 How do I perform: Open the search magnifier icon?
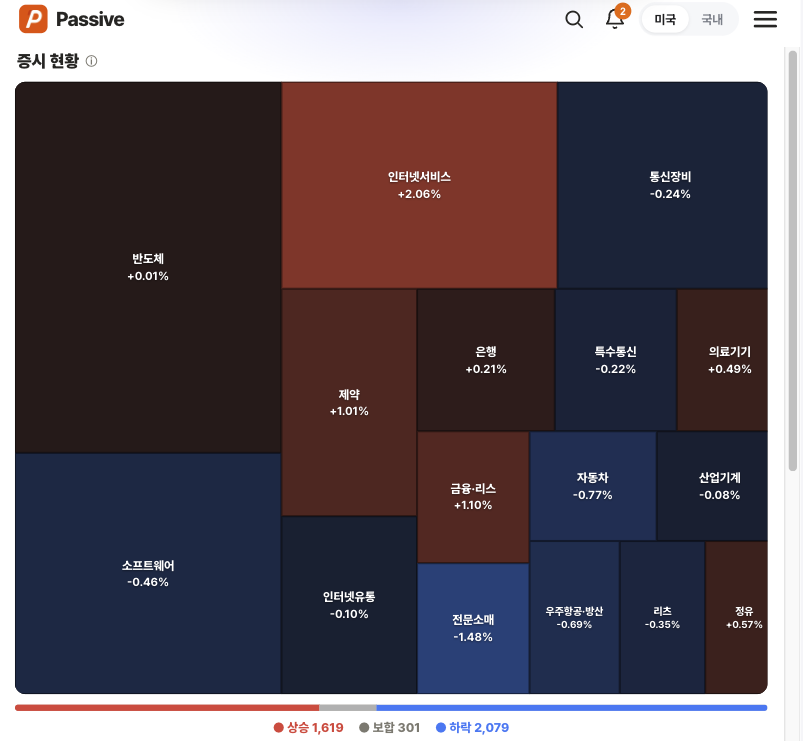click(574, 19)
